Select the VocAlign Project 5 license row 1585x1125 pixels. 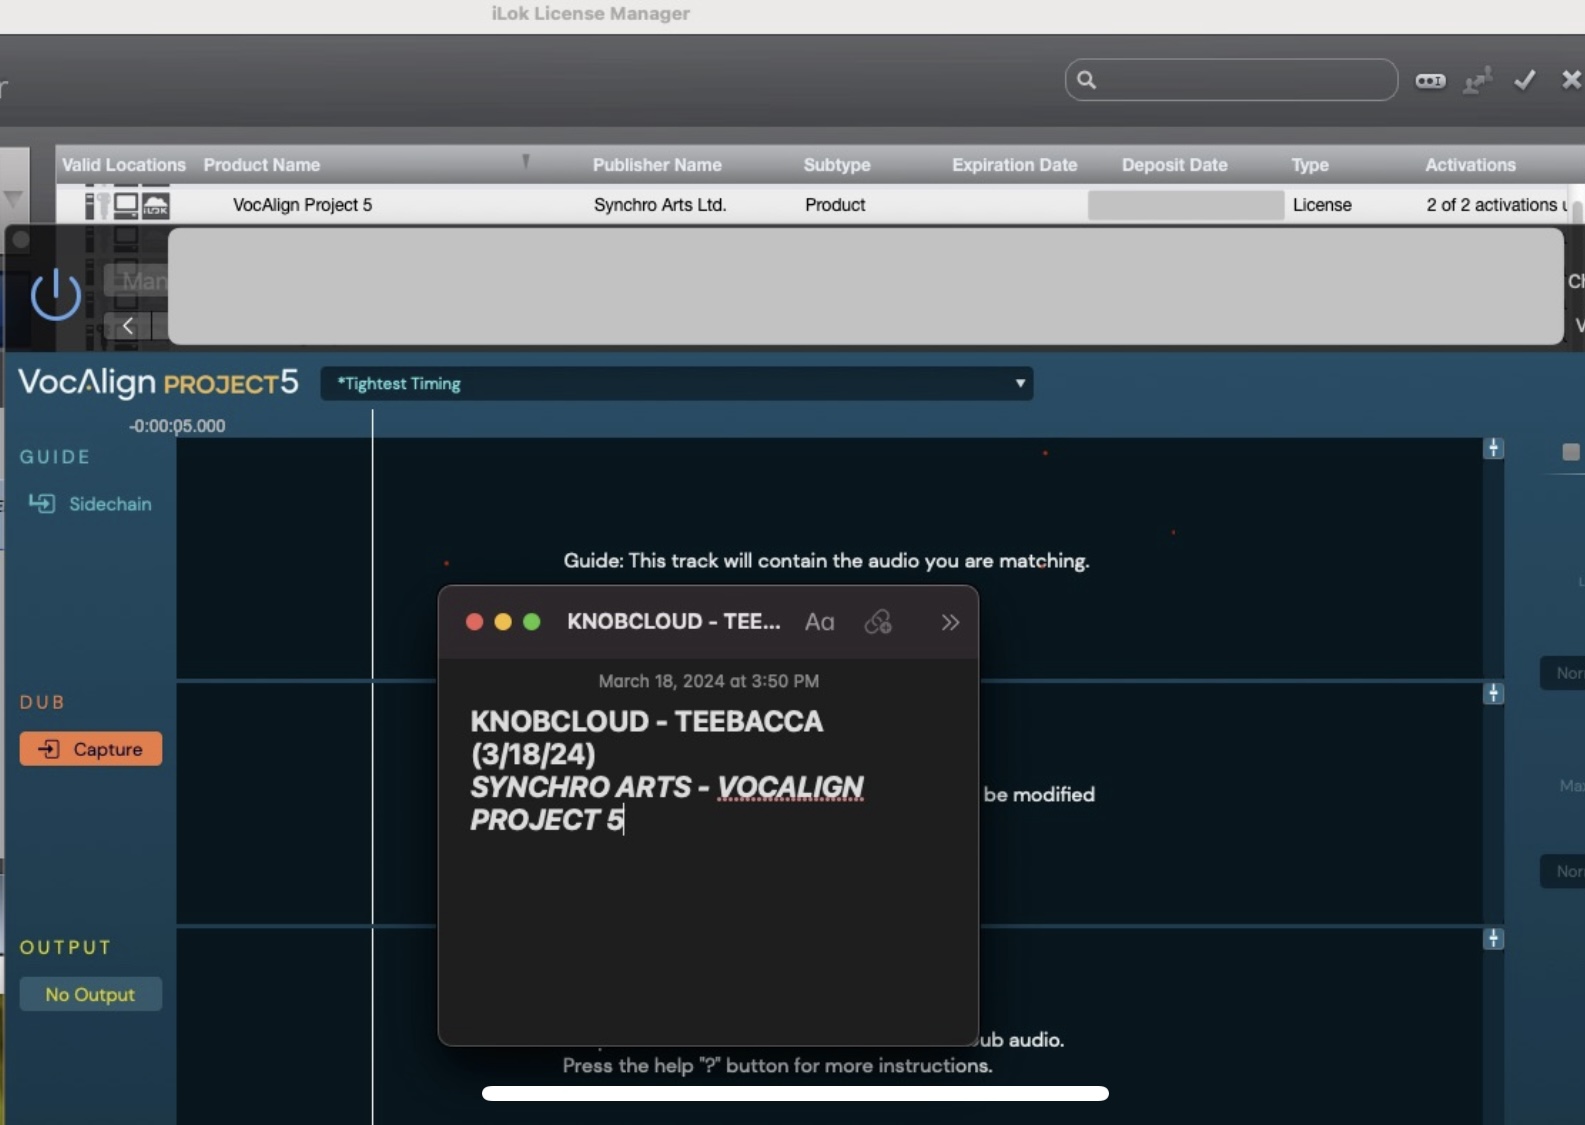[812, 205]
